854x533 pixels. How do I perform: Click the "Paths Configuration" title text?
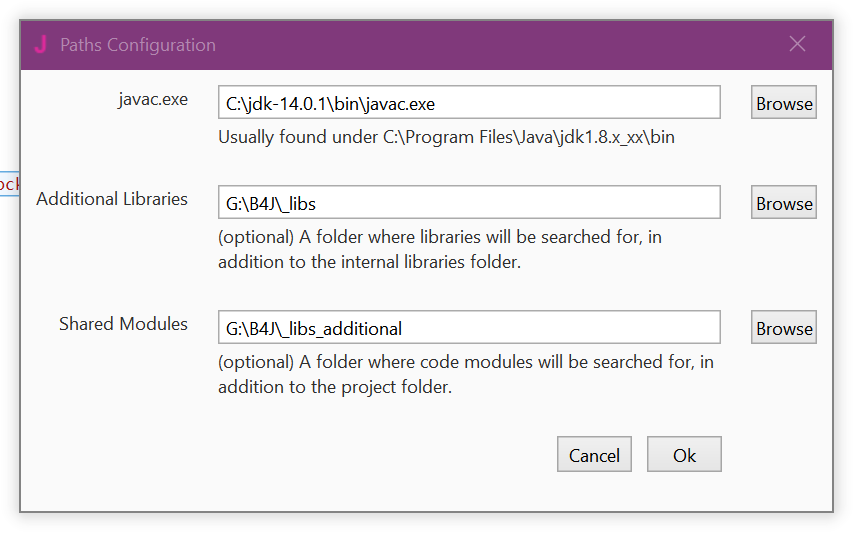coord(138,45)
